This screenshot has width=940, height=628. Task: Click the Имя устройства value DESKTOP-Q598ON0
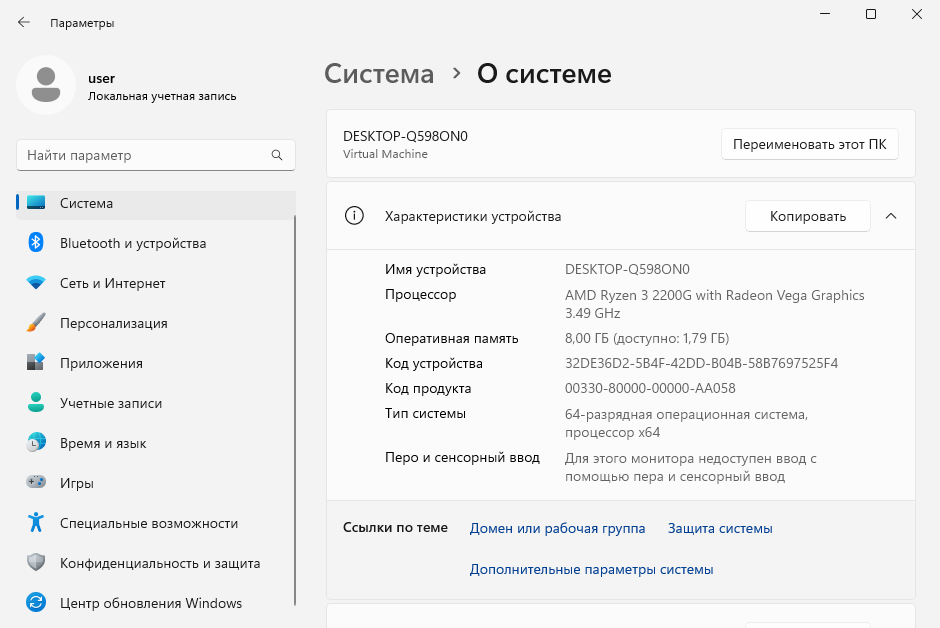[627, 270]
